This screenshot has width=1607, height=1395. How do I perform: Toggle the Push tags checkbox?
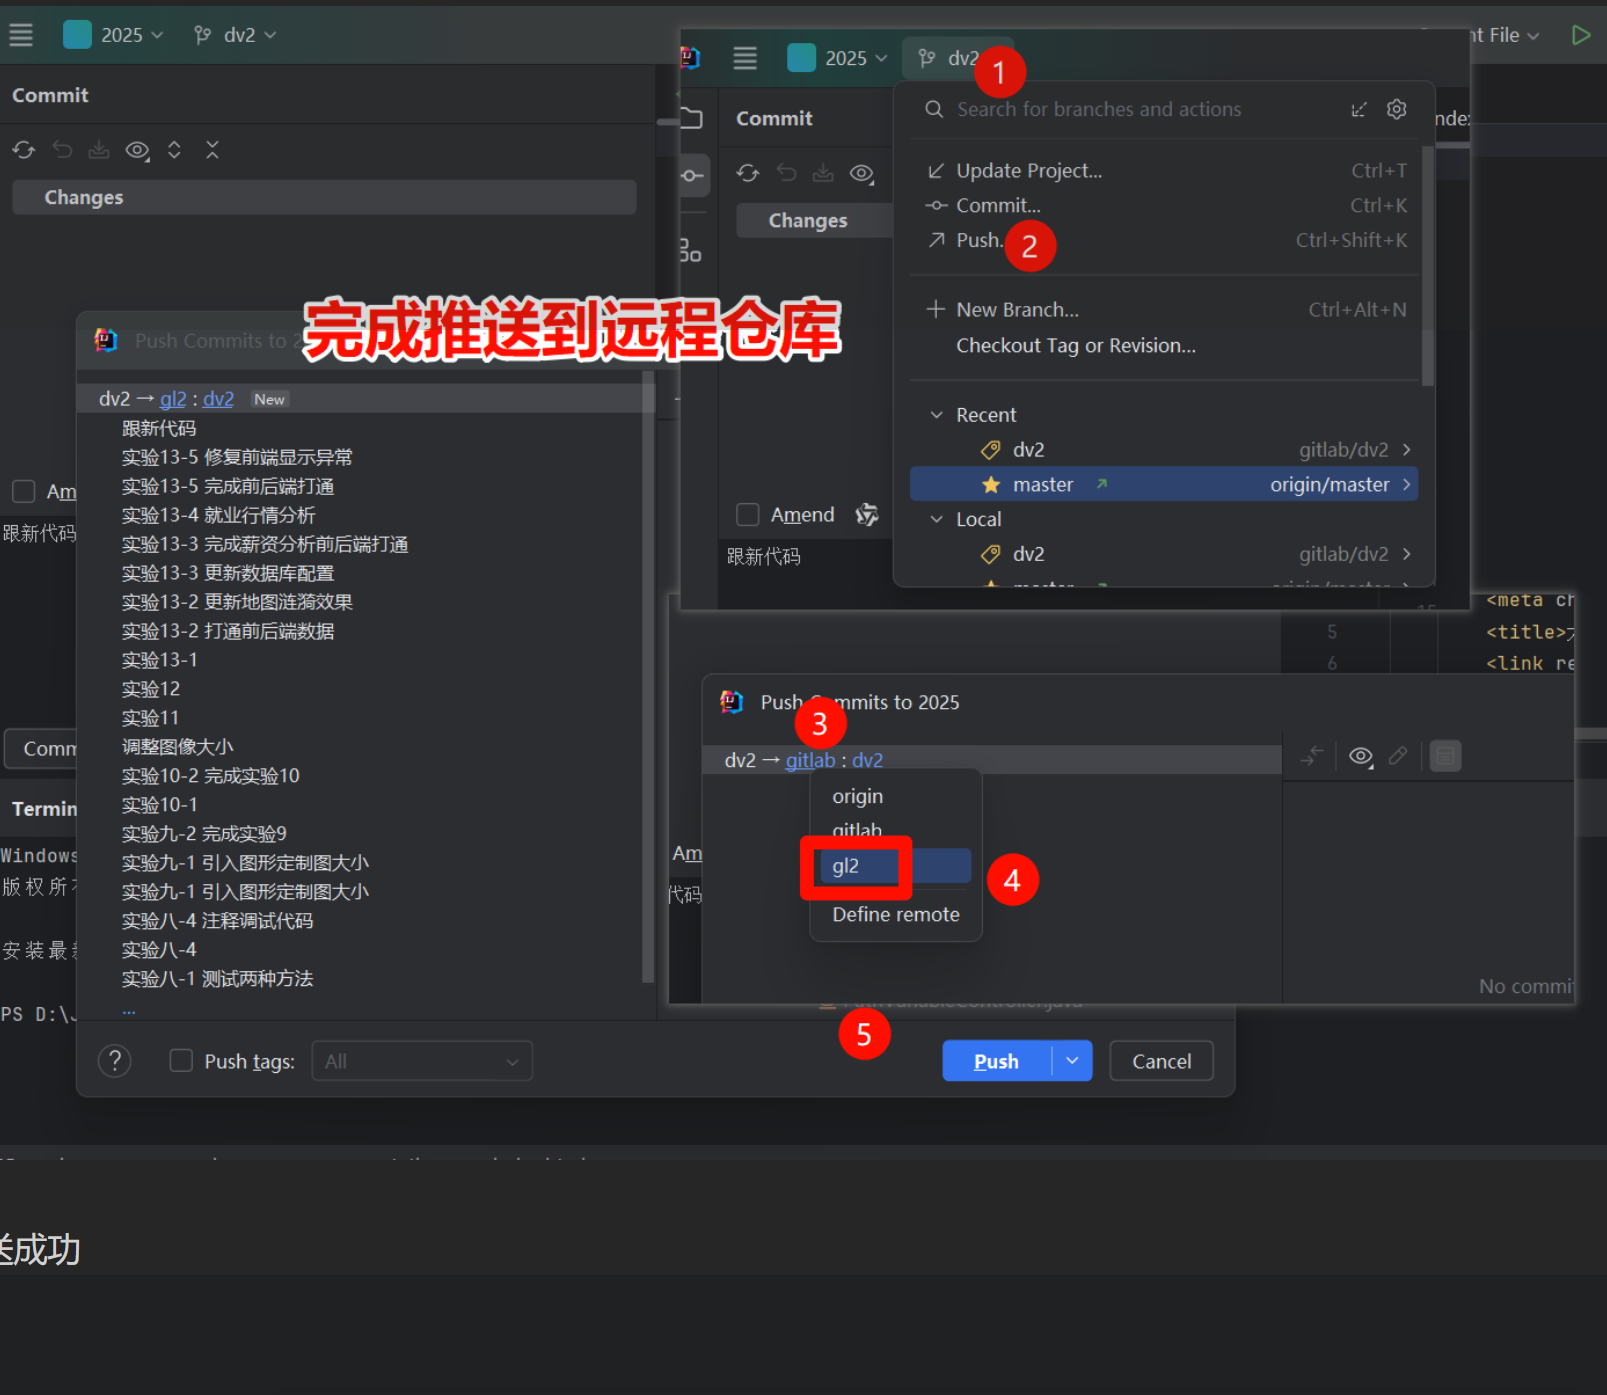pyautogui.click(x=181, y=1061)
